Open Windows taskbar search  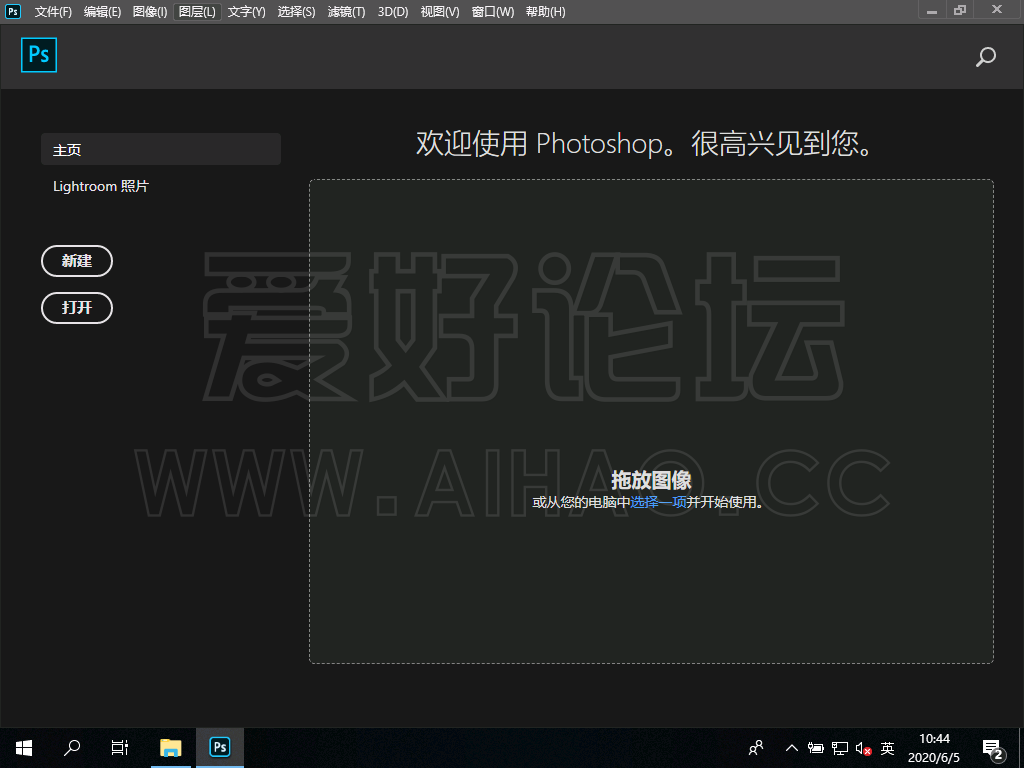(x=72, y=747)
